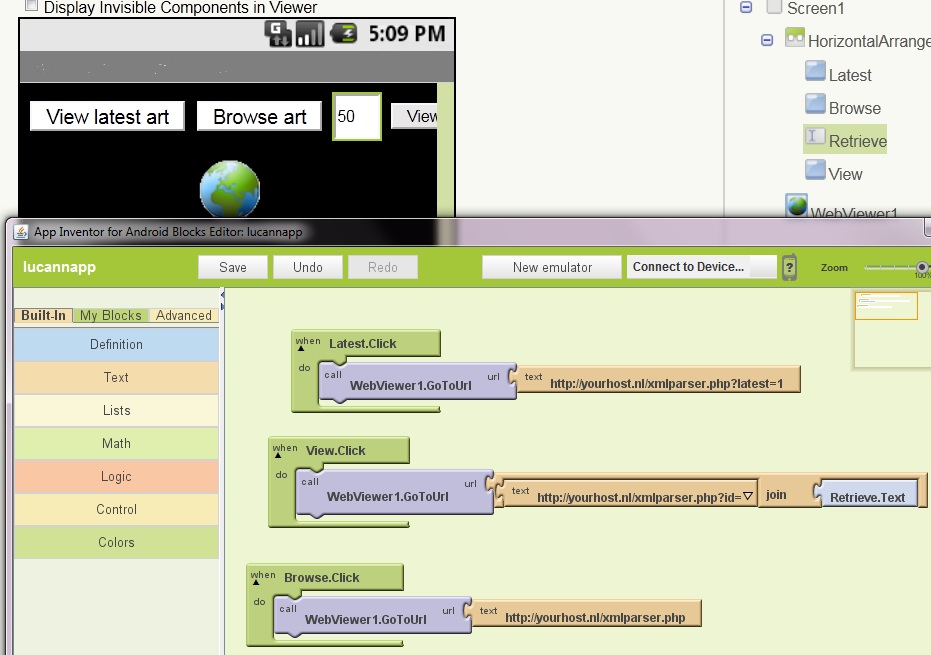Click the text box containing 50
931x655 pixels.
tap(356, 117)
